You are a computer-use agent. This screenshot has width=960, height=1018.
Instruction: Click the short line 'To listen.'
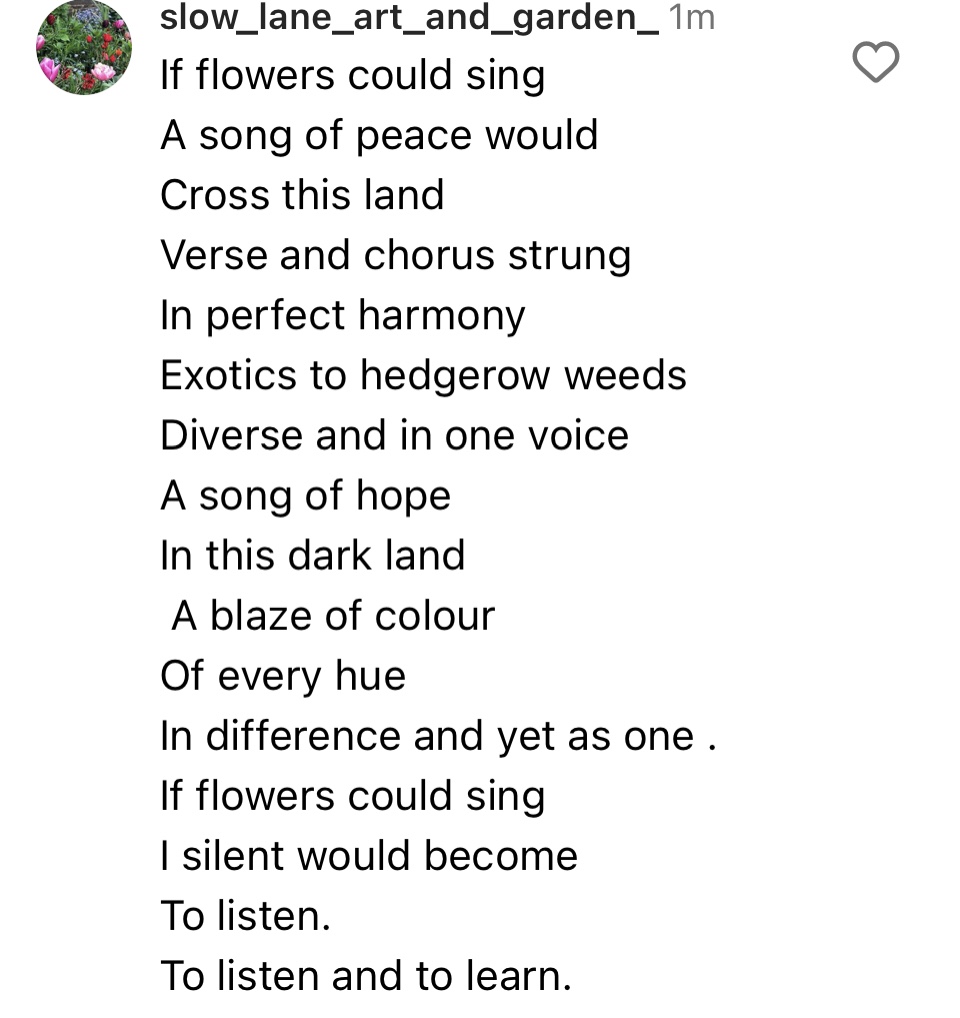pyautogui.click(x=245, y=916)
